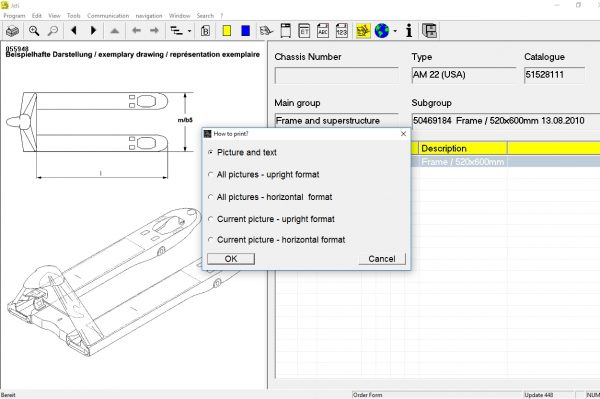The height and width of the screenshot is (399, 600).
Task: Click the pallet truck search icon
Action: tap(267, 31)
